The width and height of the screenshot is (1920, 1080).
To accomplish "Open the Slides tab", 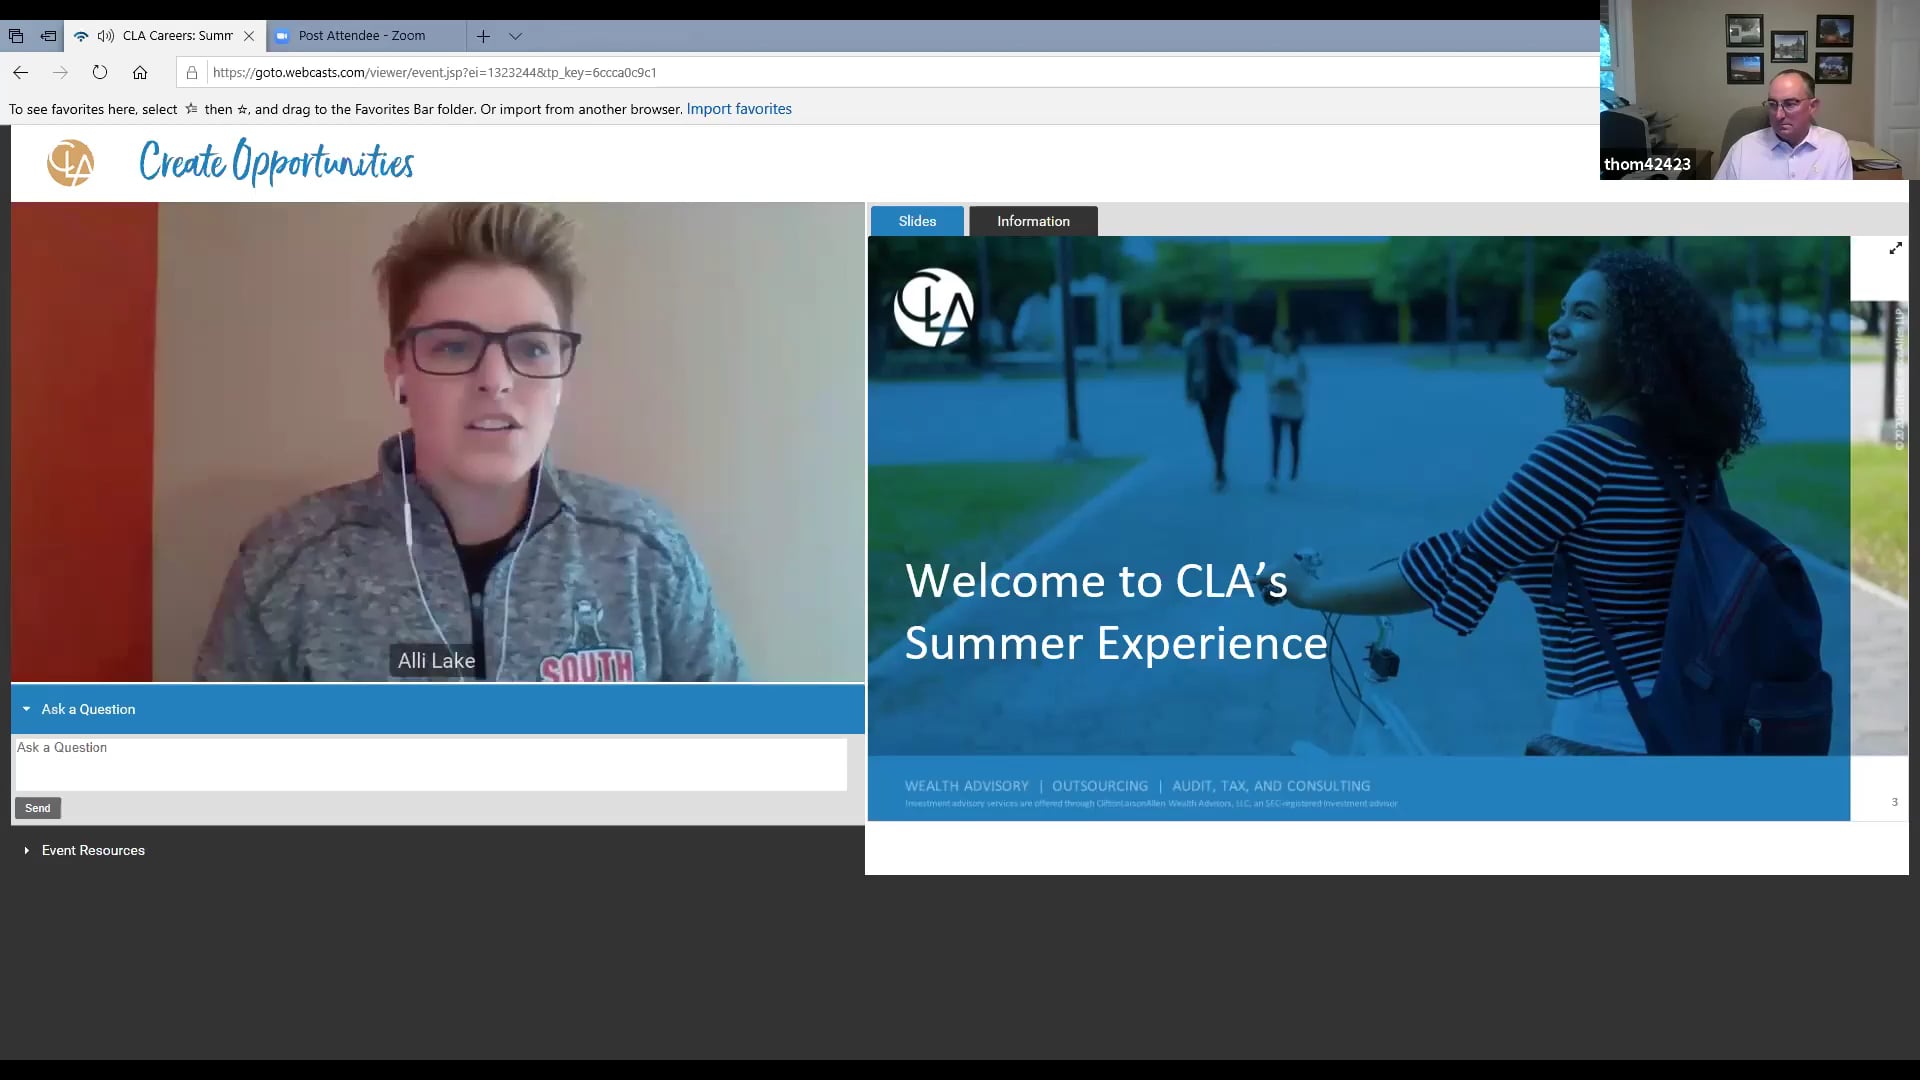I will (x=917, y=221).
